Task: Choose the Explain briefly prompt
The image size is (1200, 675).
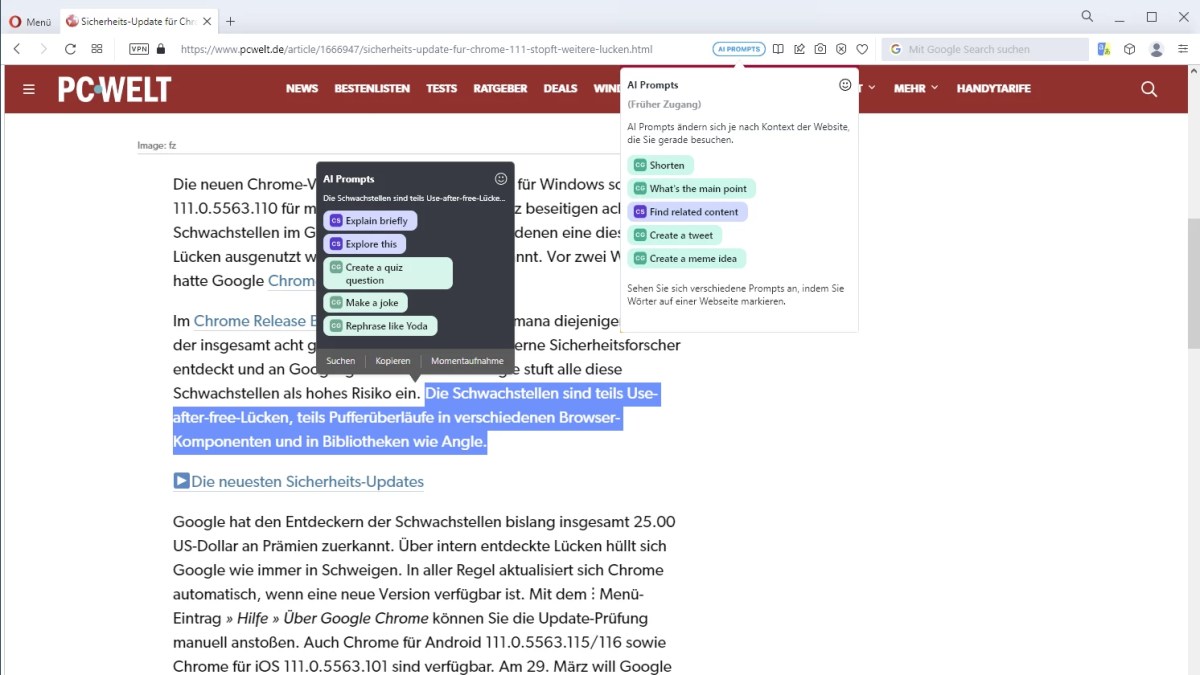Action: click(x=370, y=220)
